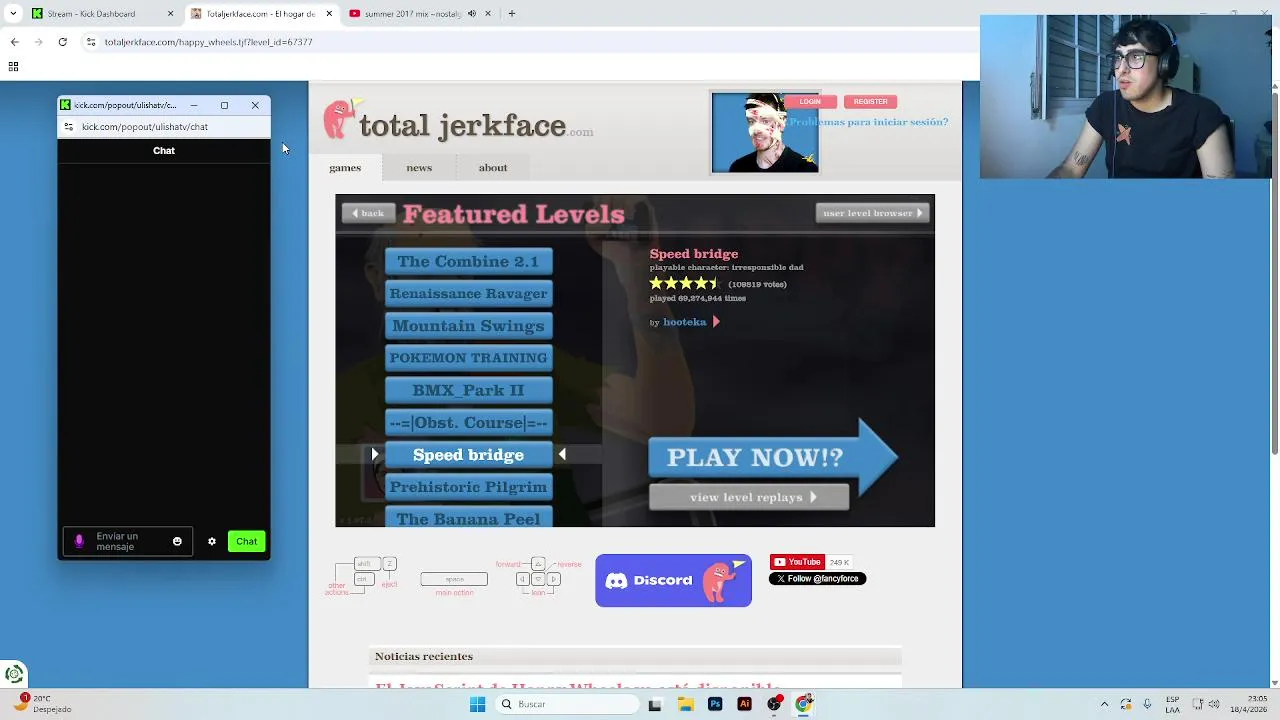Click Enviar un mensaje field in Kick chat
Viewport: 1280px width, 720px height.
[127, 542]
